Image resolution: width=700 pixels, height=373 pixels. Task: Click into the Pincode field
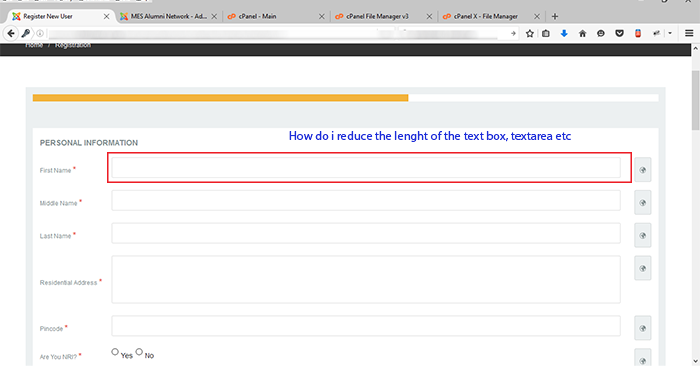click(x=366, y=326)
